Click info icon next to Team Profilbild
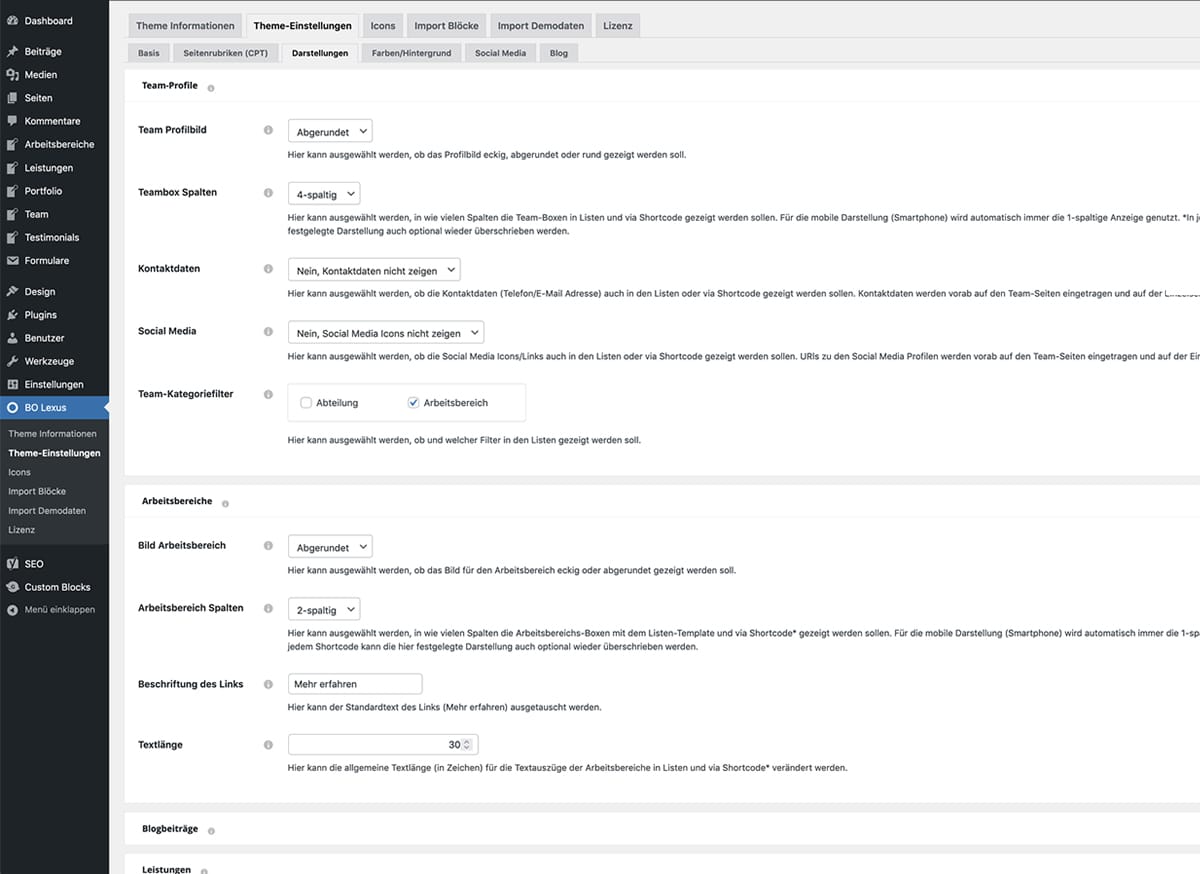Screen dimensions: 1200x874 click(x=268, y=130)
